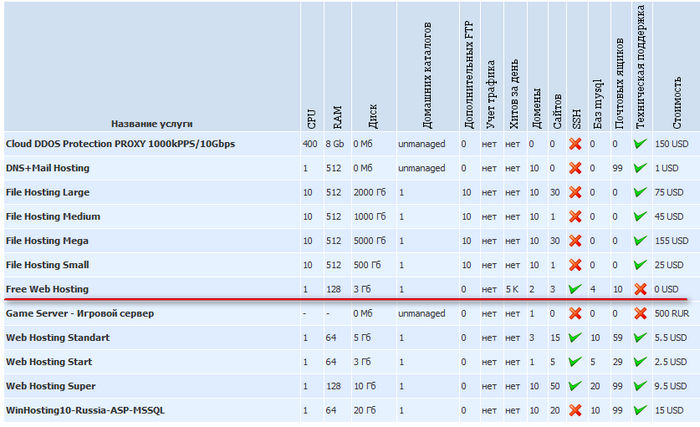Viewport: 700px width, 427px height.
Task: Click the 5000 Гб disk value
Action: point(370,241)
